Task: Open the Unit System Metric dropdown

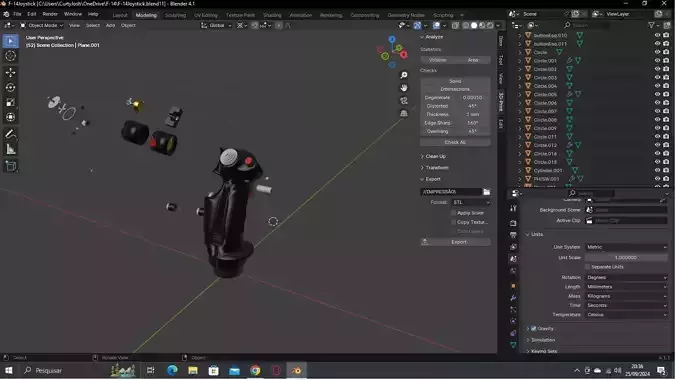Action: [626, 247]
